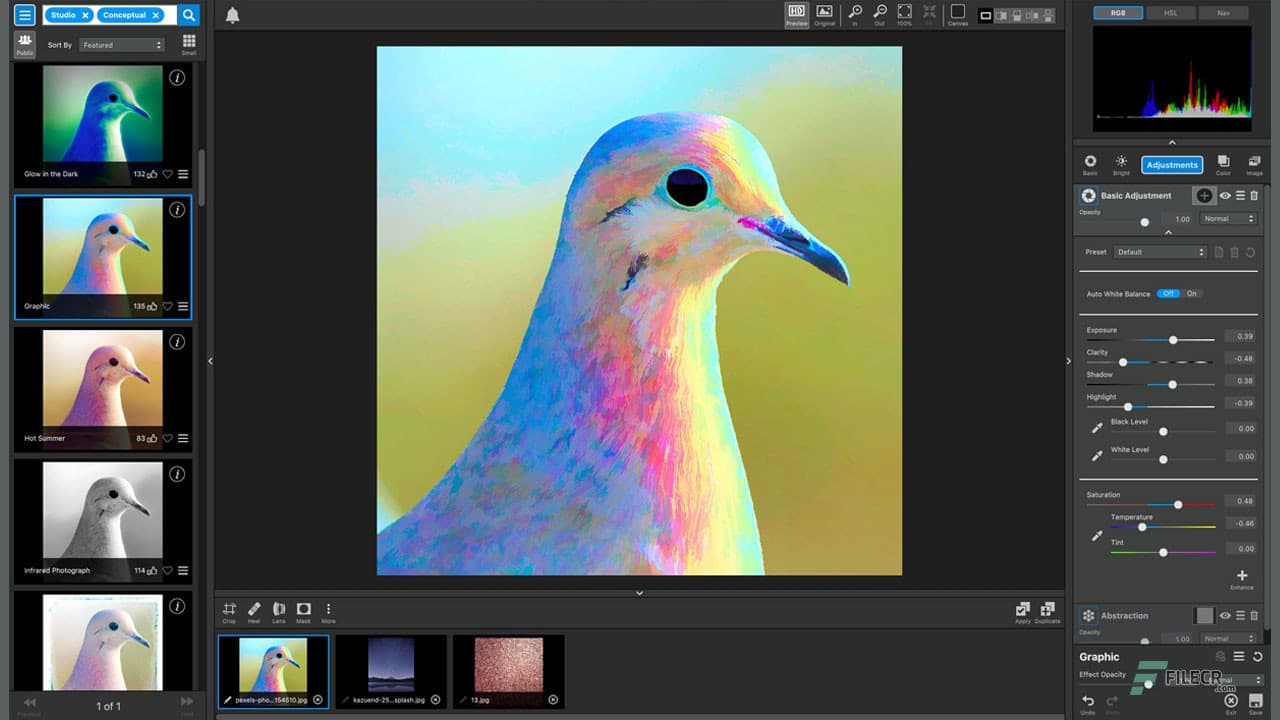Image resolution: width=1280 pixels, height=720 pixels.
Task: Select the Heal tool
Action: tap(254, 610)
